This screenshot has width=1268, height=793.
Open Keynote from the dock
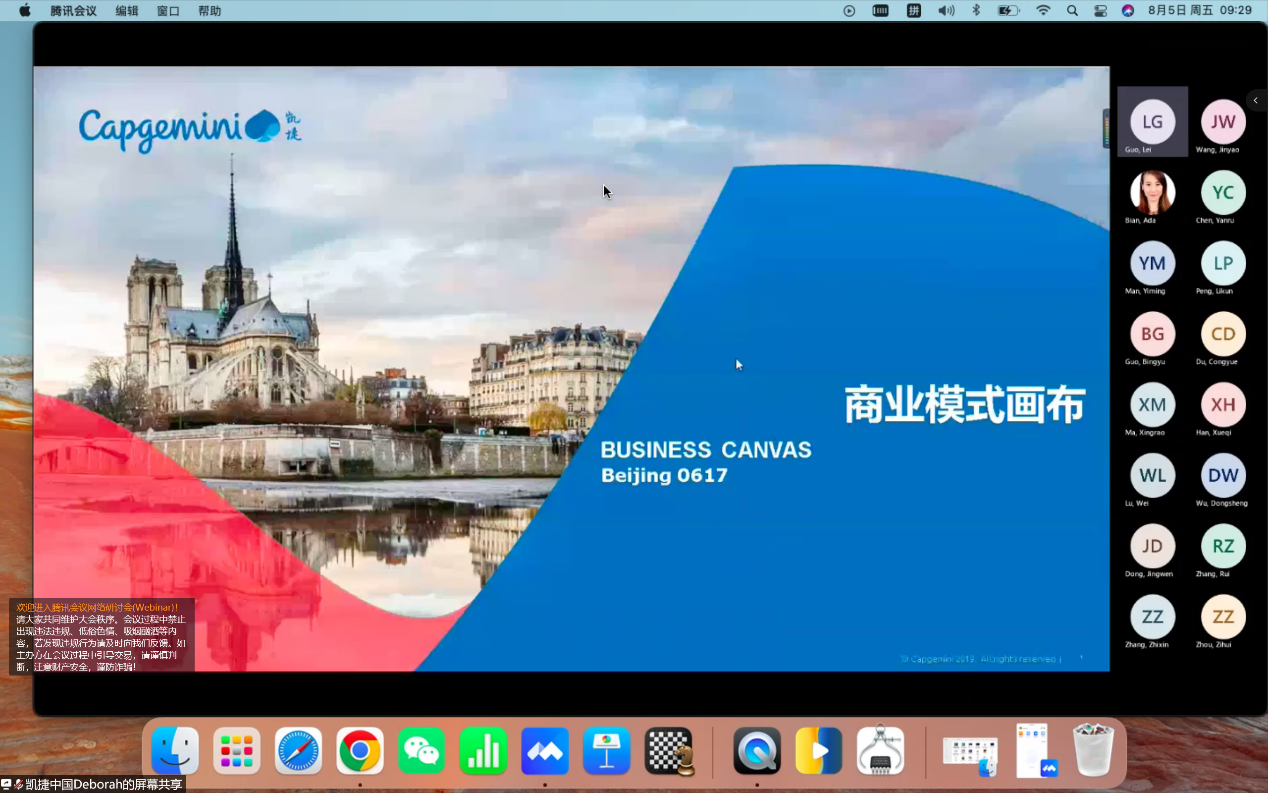pos(606,751)
